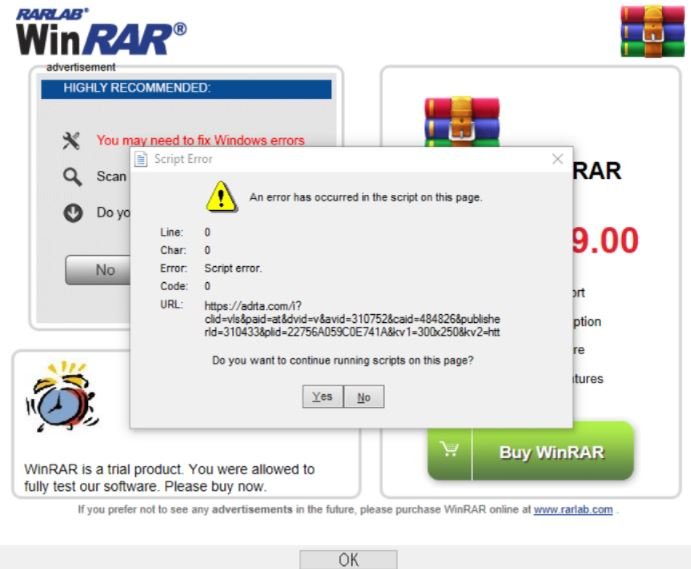Viewport: 691px width, 569px height.
Task: Click the "advertisement" label
Action: 81,67
